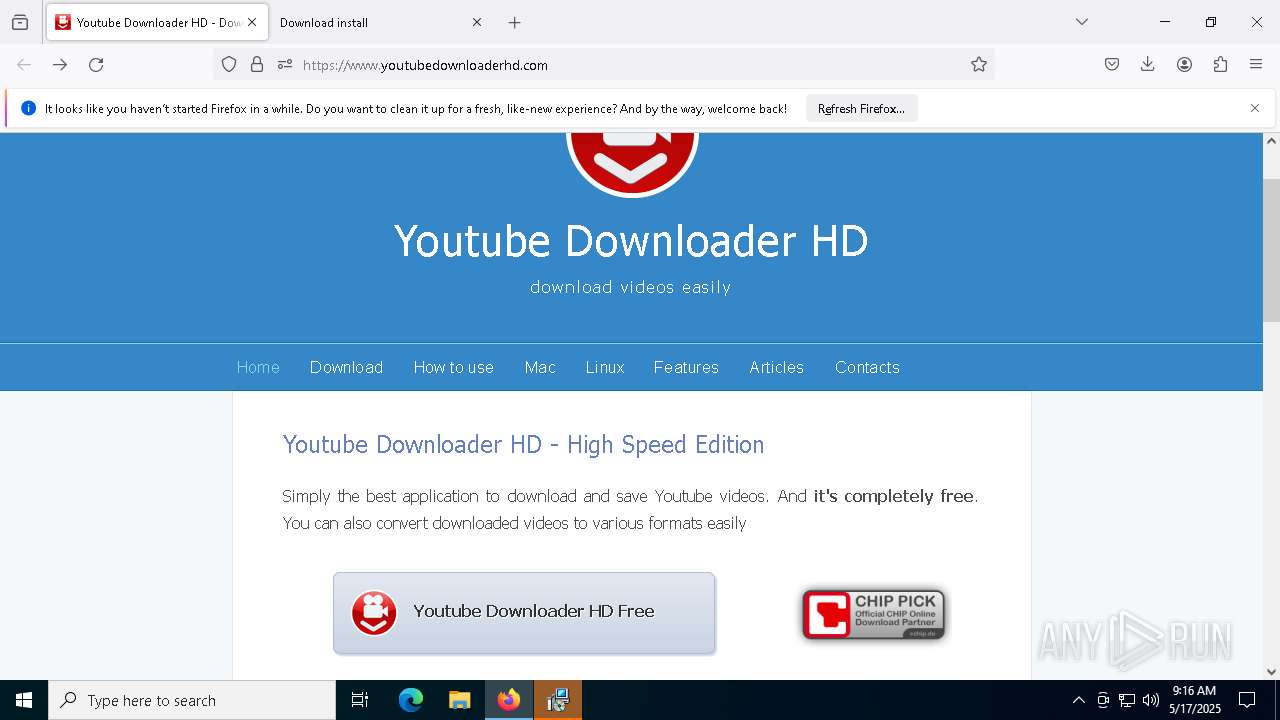The image size is (1280, 720).
Task: Open Task View on the taskbar
Action: (360, 700)
